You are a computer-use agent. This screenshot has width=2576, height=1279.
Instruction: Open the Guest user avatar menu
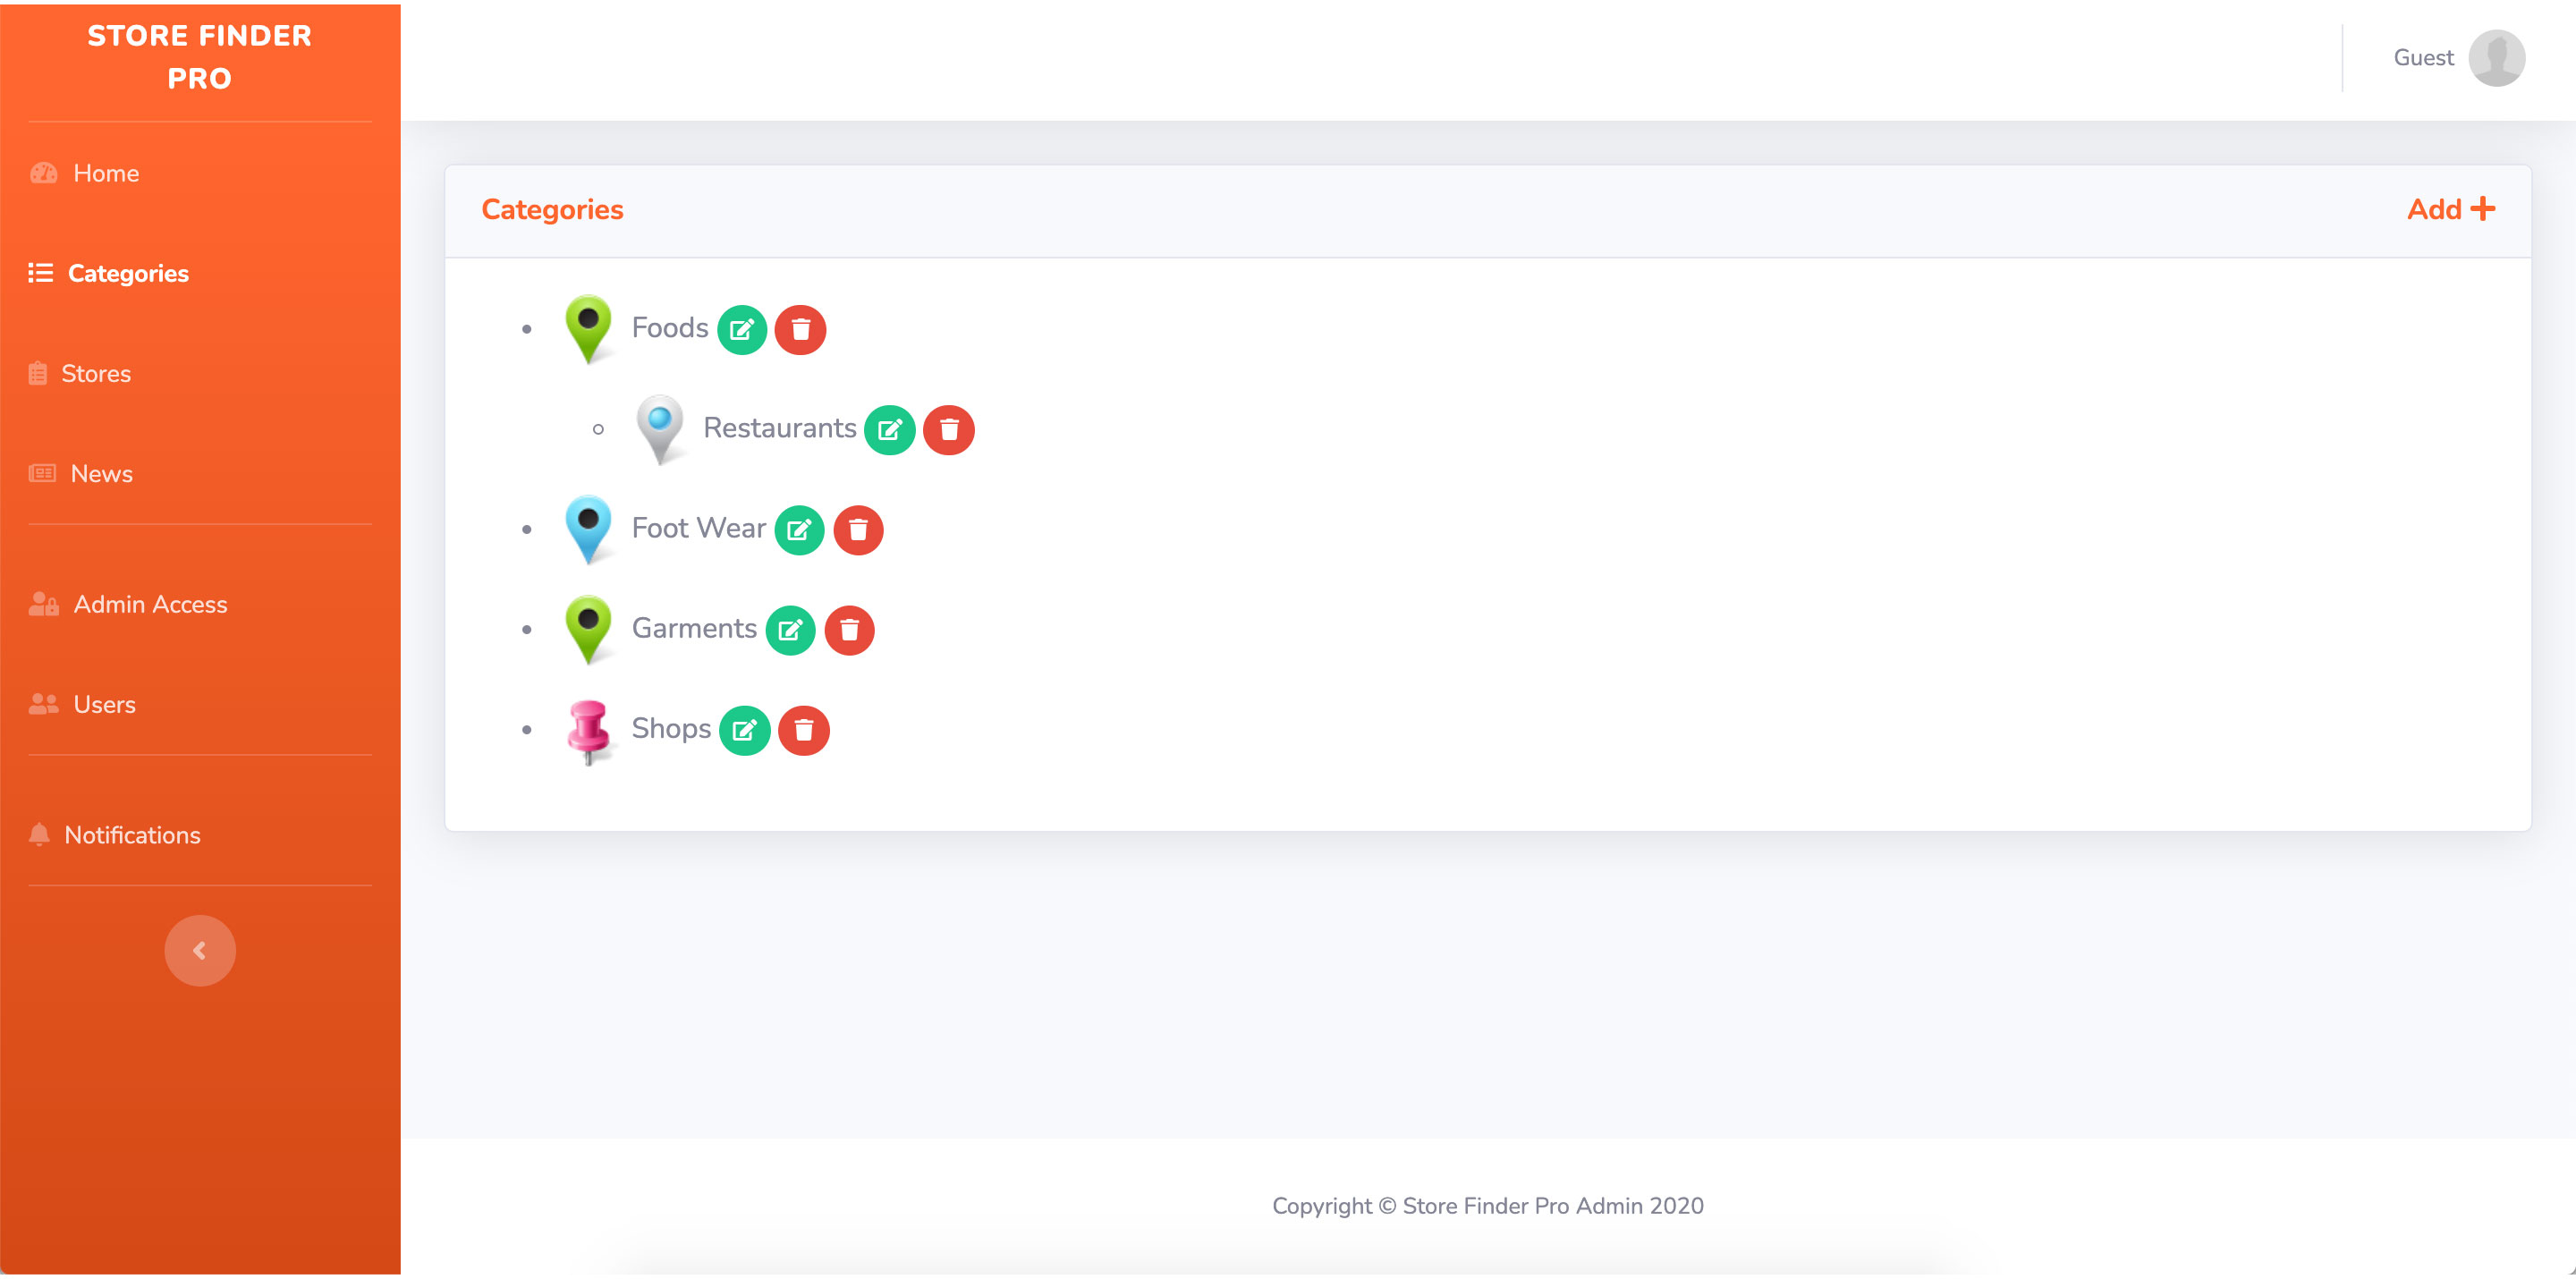pos(2496,58)
